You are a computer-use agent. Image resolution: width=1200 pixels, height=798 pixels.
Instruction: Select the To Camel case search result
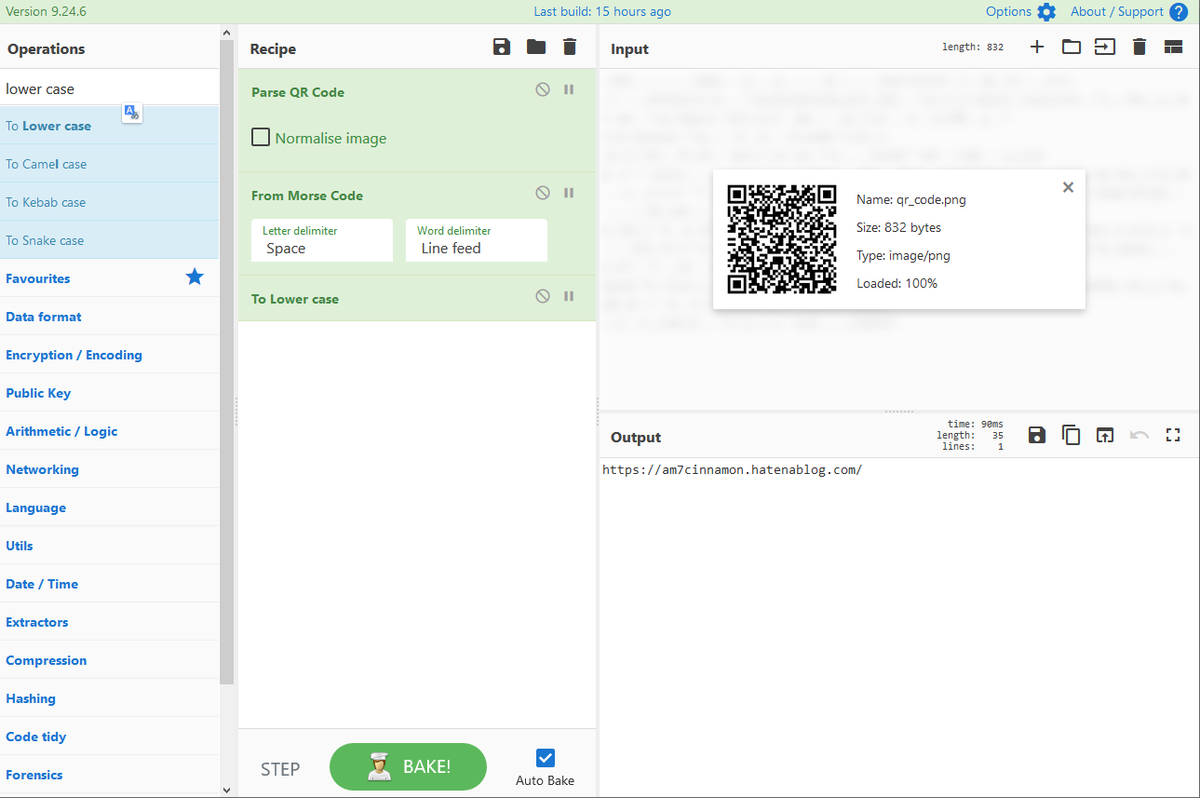click(x=109, y=163)
